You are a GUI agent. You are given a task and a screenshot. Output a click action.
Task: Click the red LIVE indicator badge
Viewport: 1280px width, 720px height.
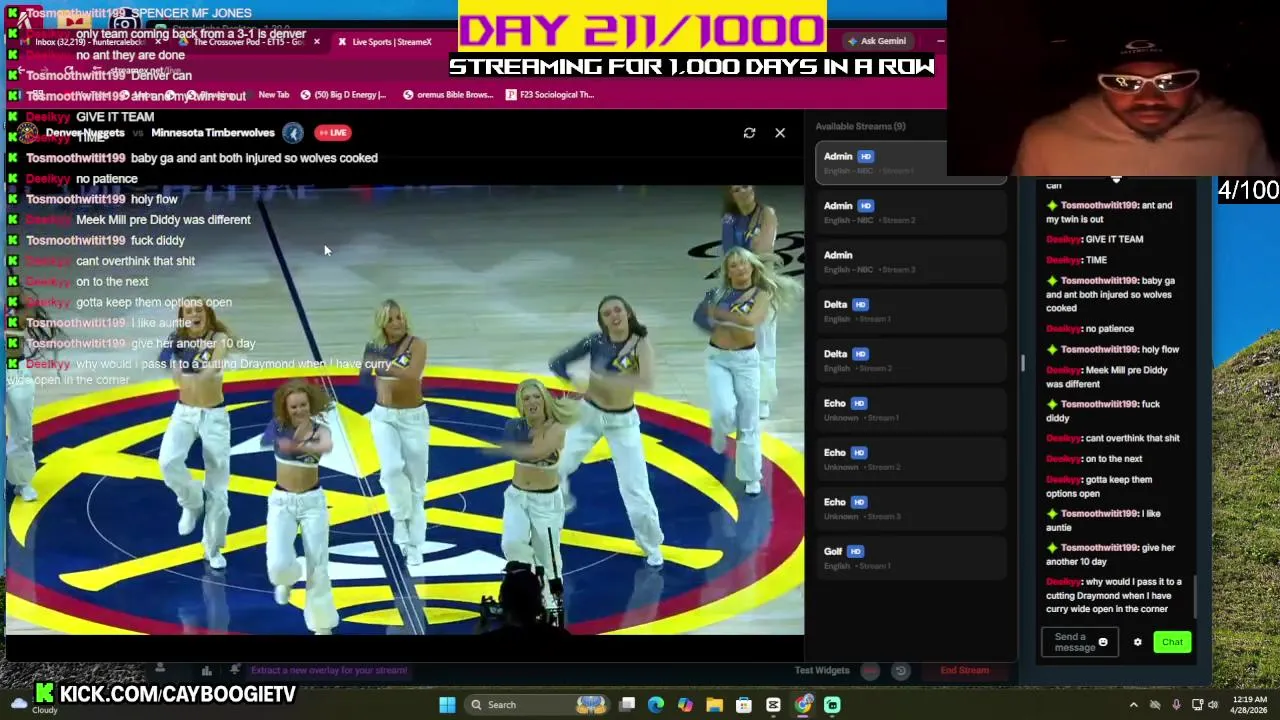(x=333, y=132)
